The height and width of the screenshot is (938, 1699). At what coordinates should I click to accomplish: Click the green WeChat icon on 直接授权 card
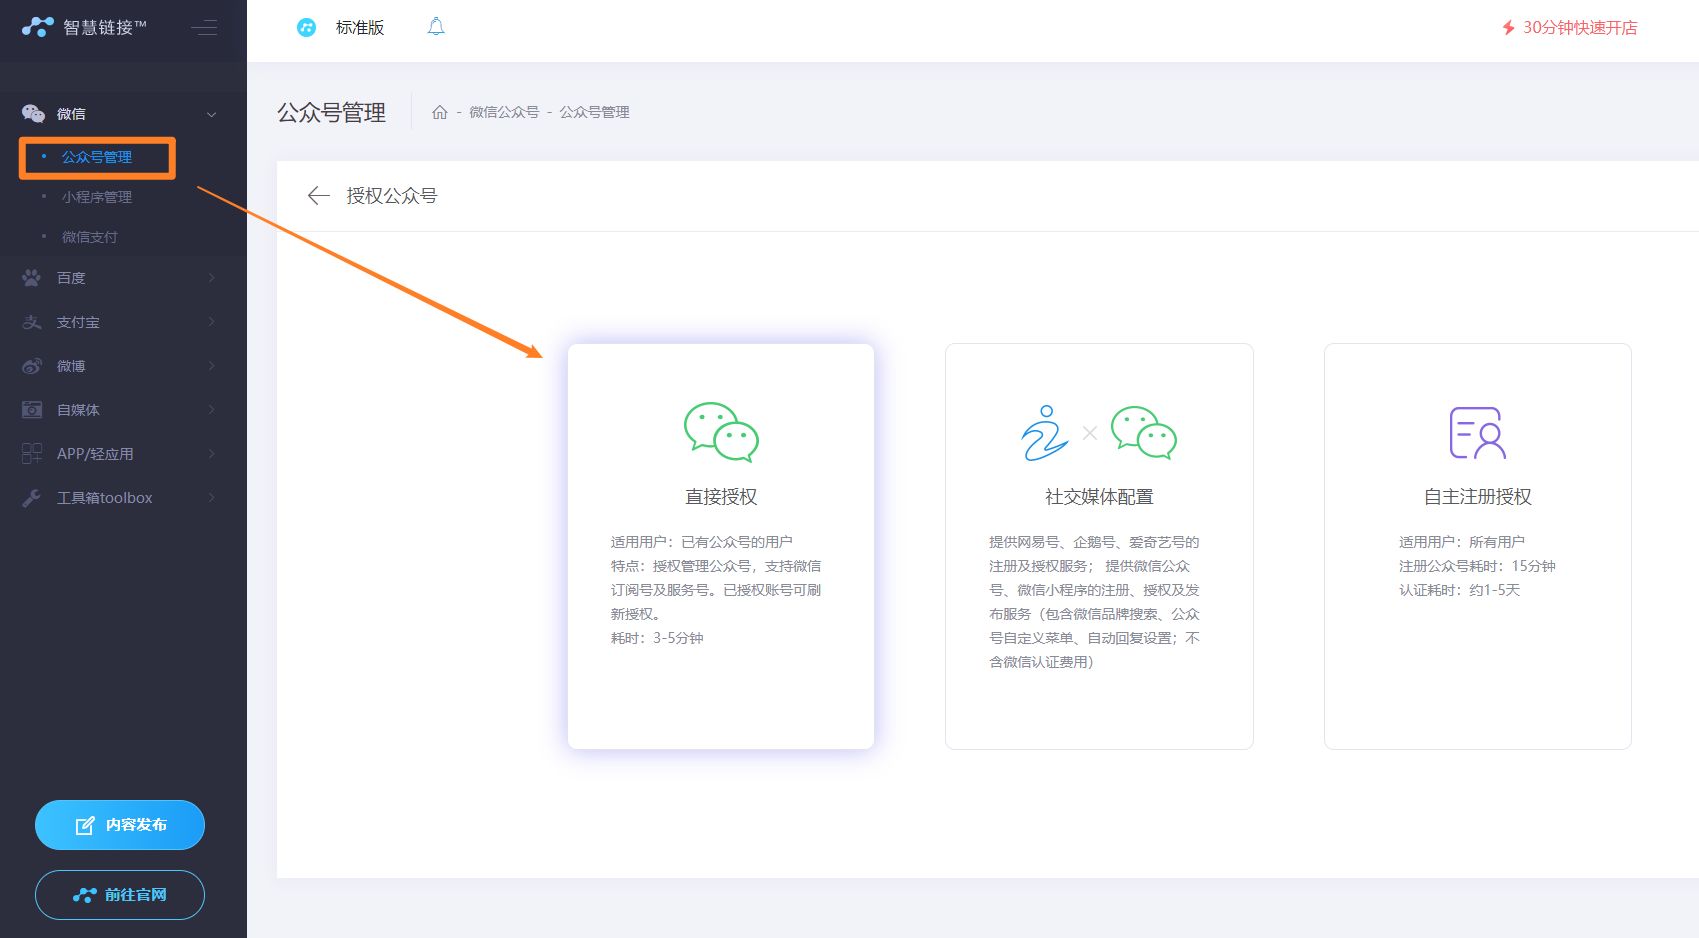721,432
